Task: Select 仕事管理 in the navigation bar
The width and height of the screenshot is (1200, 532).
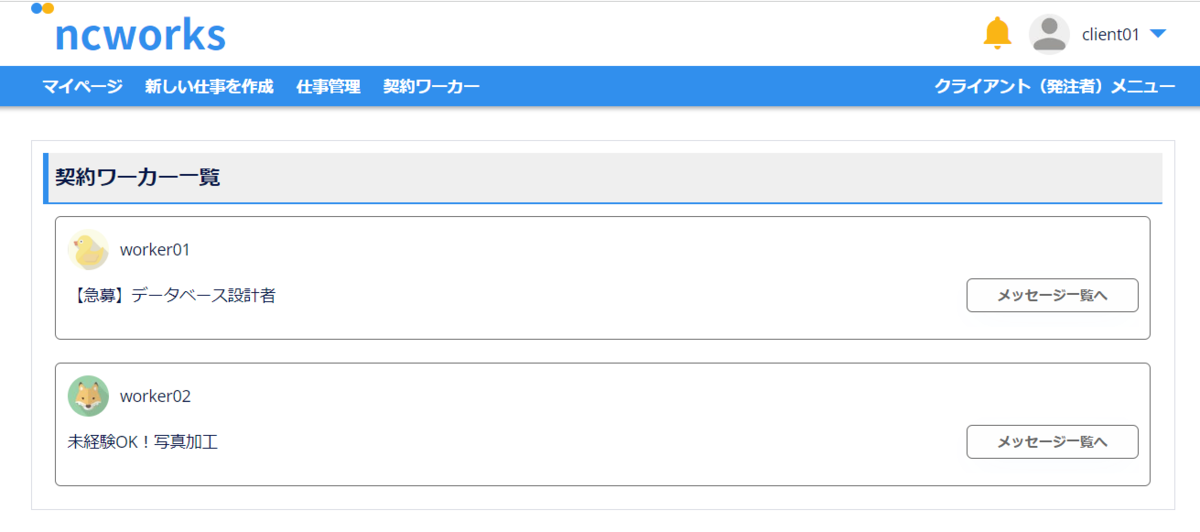Action: click(x=328, y=87)
